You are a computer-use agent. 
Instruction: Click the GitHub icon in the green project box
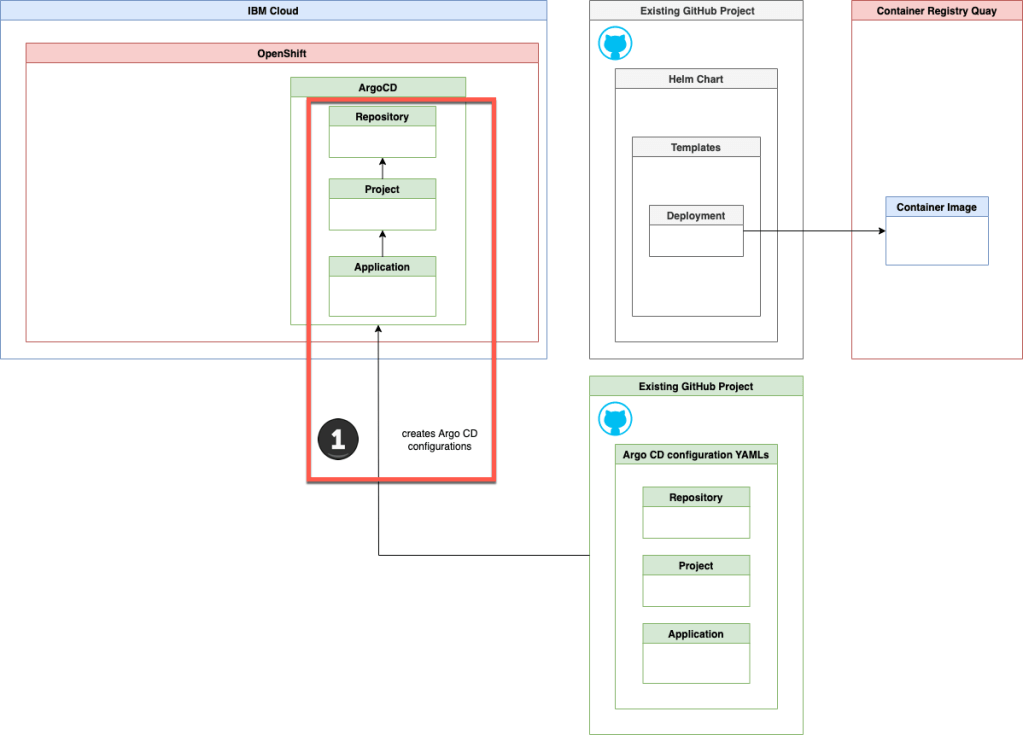(x=614, y=419)
